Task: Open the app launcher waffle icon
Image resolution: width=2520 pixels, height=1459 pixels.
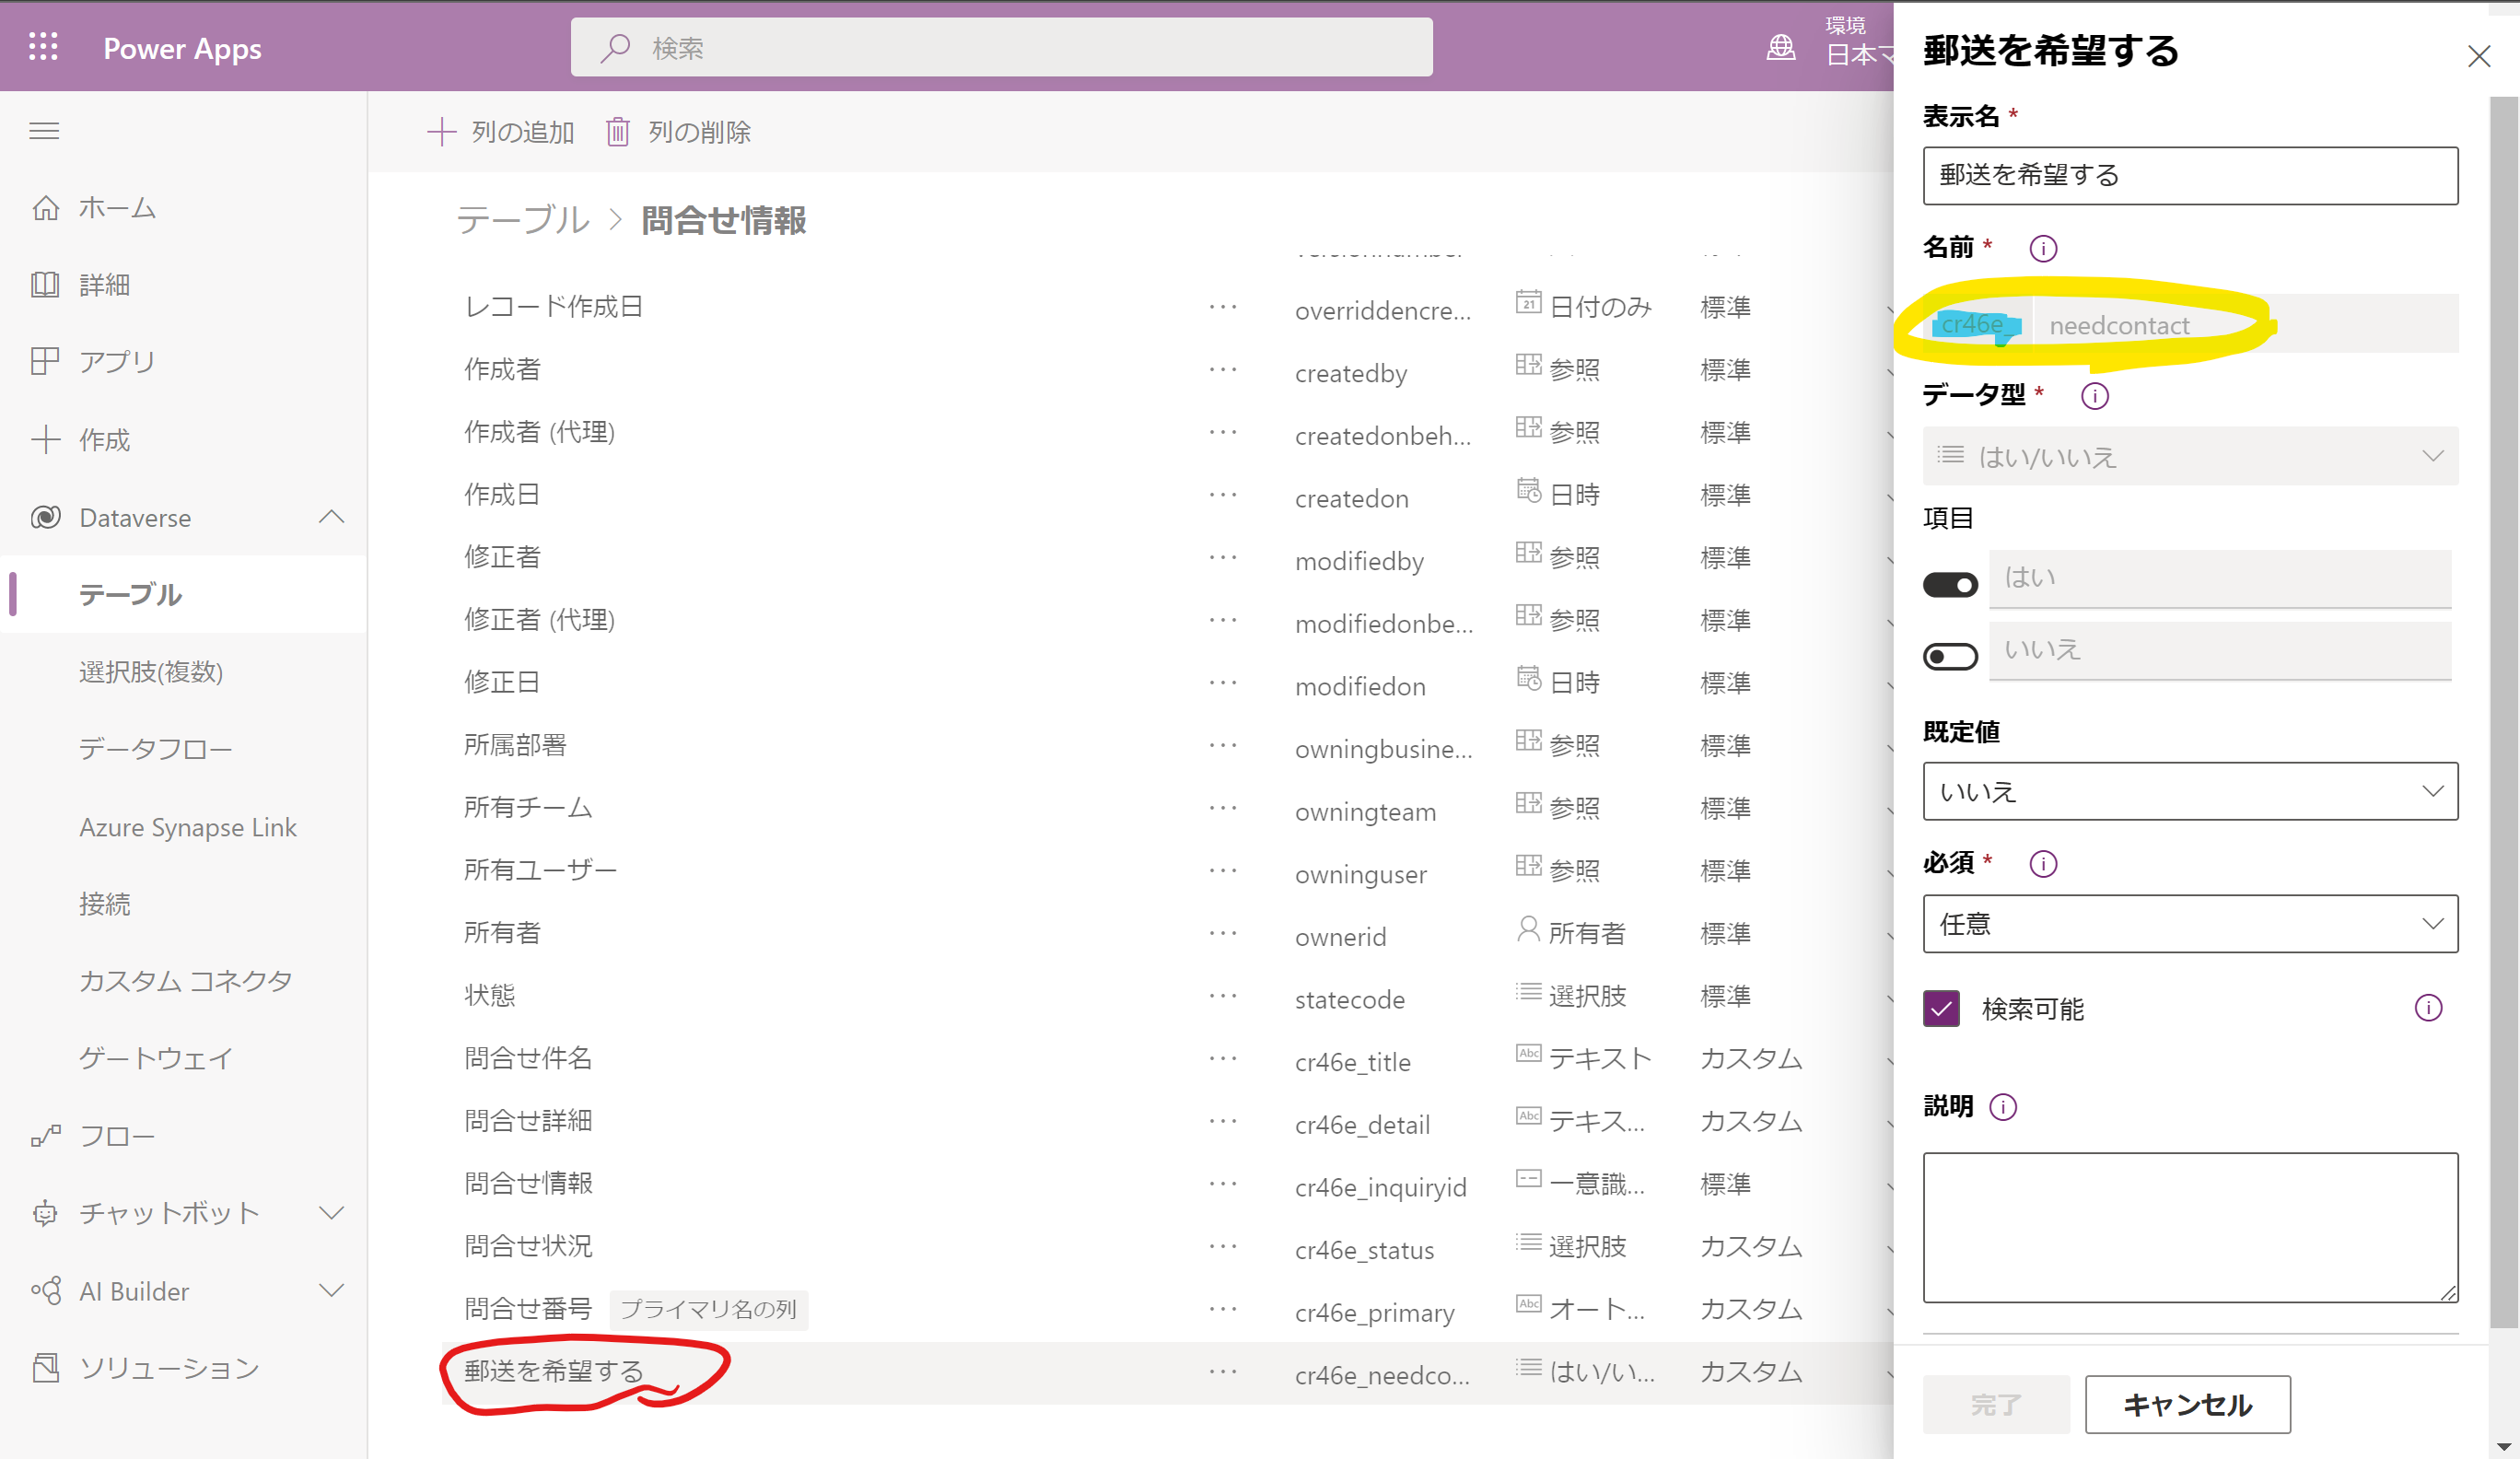Action: [x=43, y=47]
